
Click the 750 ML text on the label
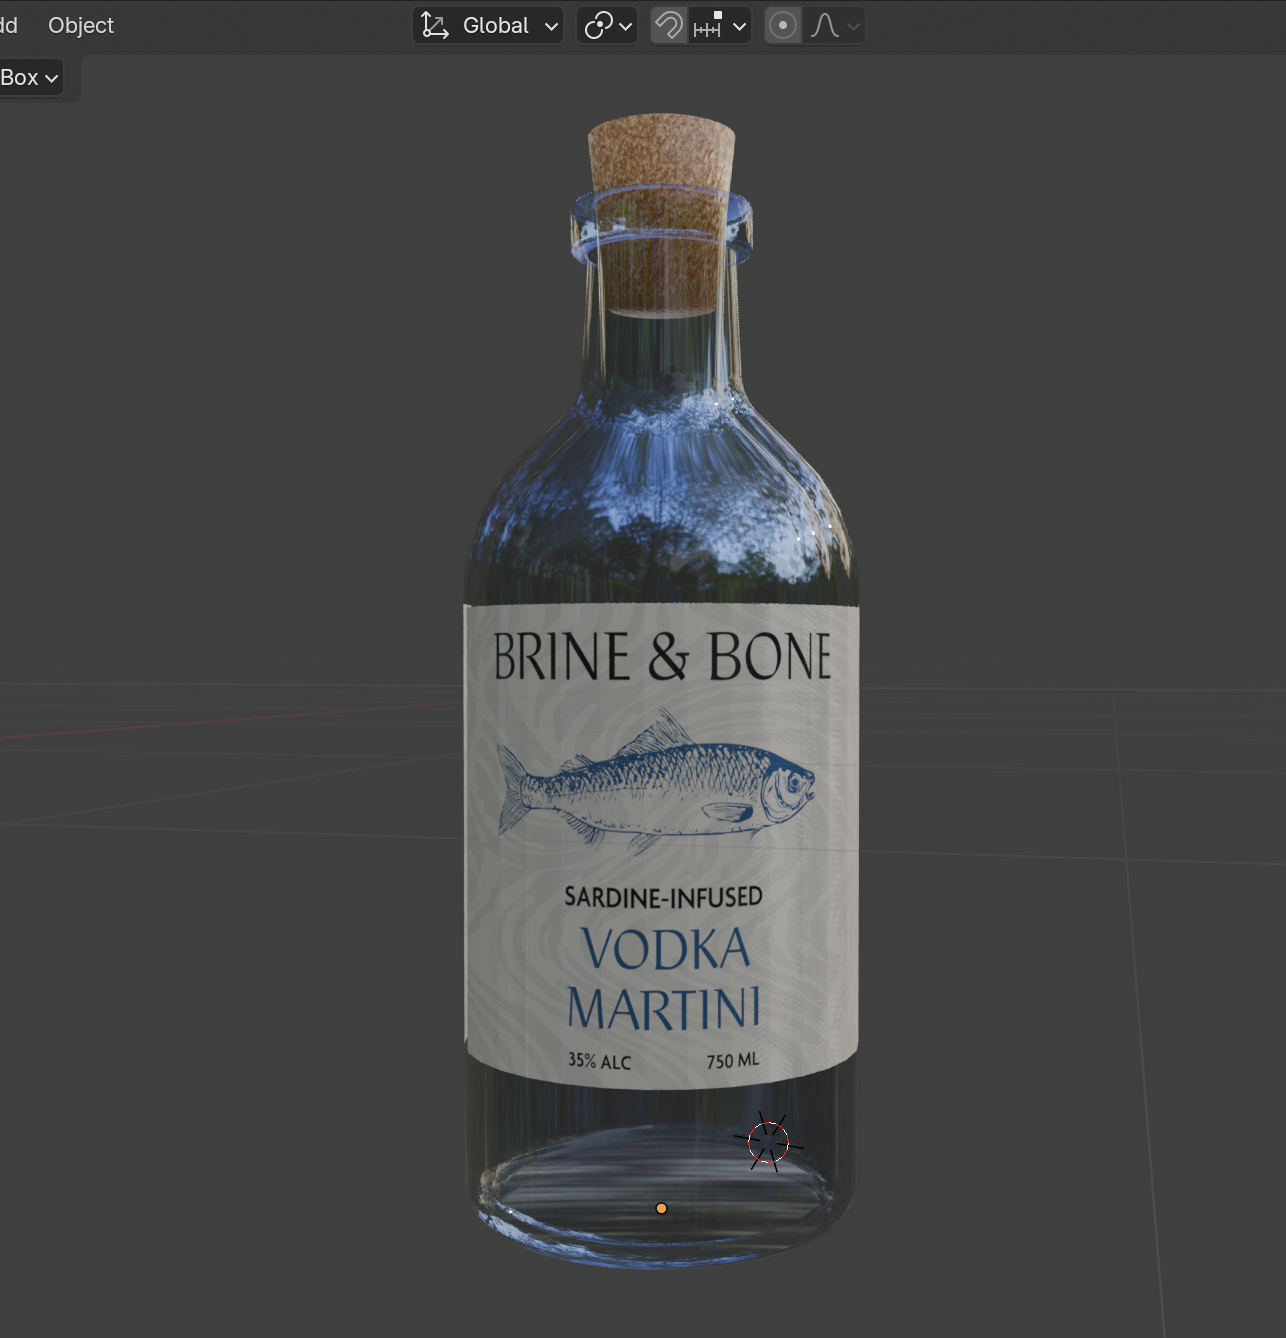pyautogui.click(x=733, y=1060)
